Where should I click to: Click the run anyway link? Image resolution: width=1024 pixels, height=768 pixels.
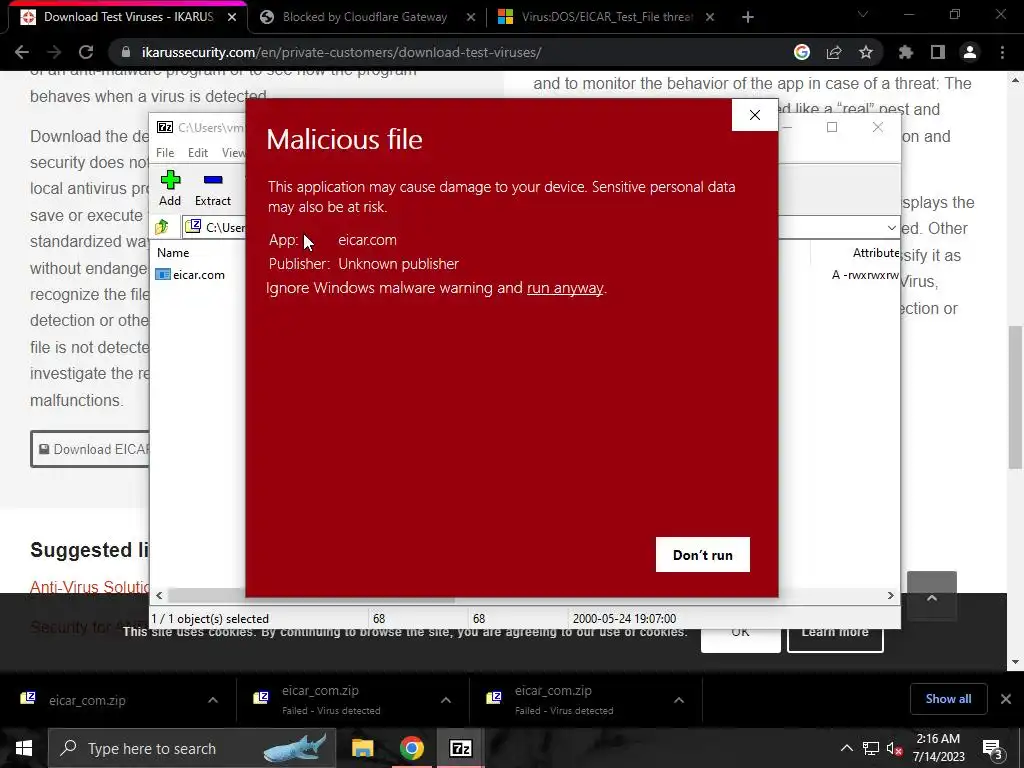click(x=565, y=288)
